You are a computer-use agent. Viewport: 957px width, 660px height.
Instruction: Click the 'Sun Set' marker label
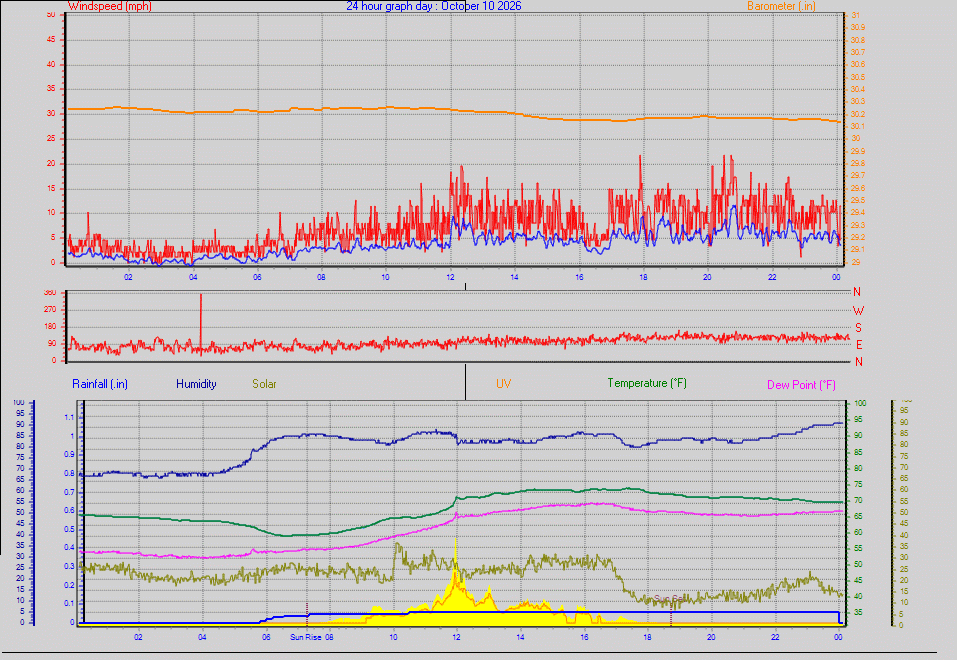[668, 599]
